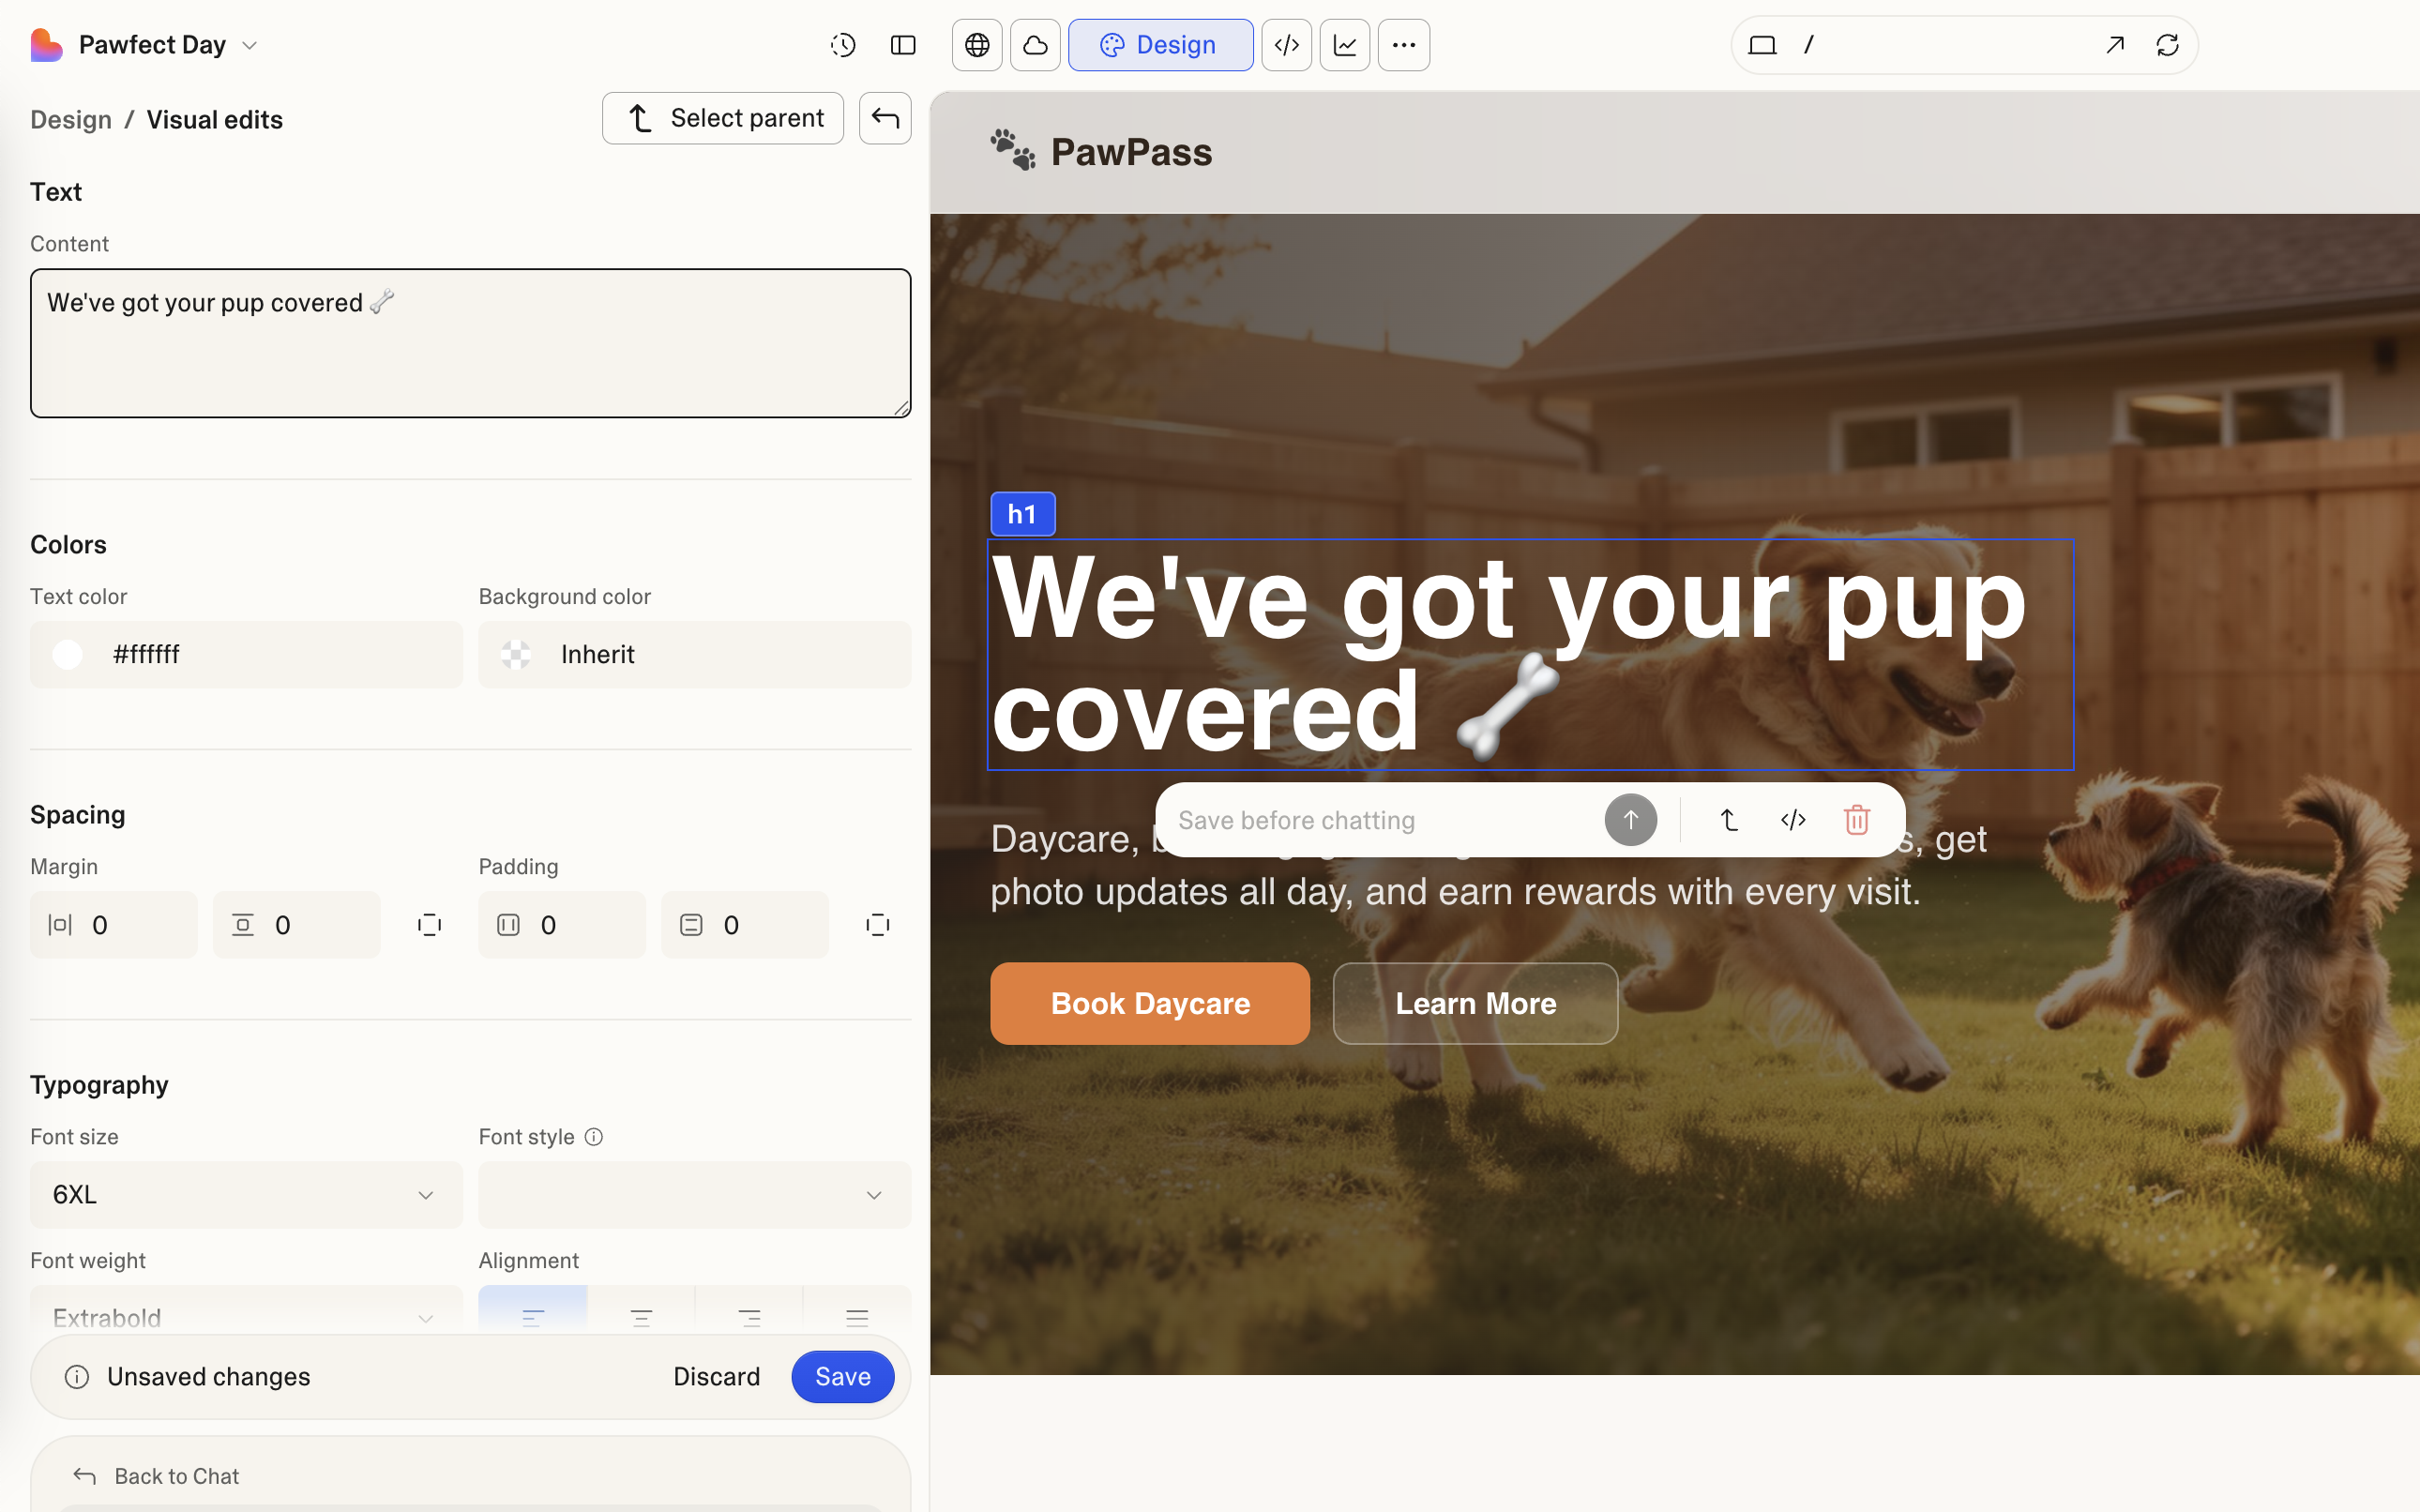Open the font size 6XL dropdown
The image size is (2420, 1512).
click(246, 1194)
